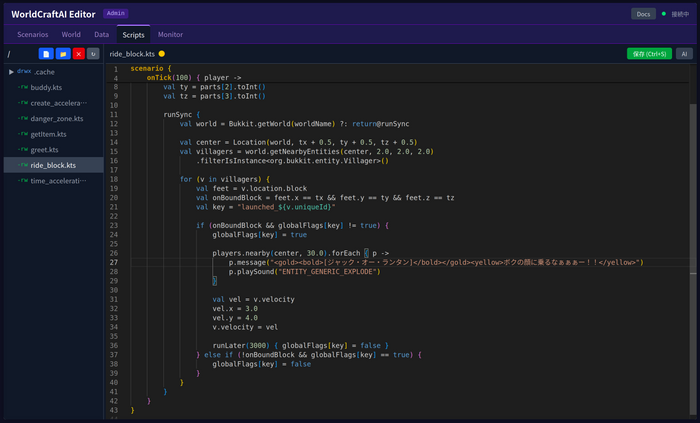Click line number 27 in the gutter
Screen dimensions: 700x423
(114, 262)
